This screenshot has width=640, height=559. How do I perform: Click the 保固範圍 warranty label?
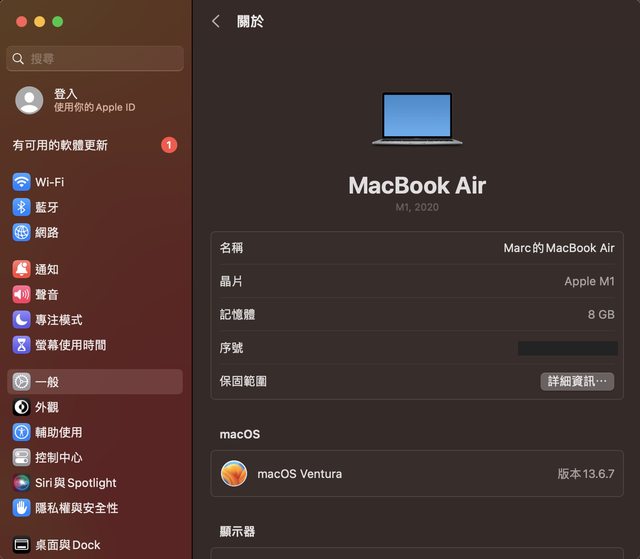point(243,382)
